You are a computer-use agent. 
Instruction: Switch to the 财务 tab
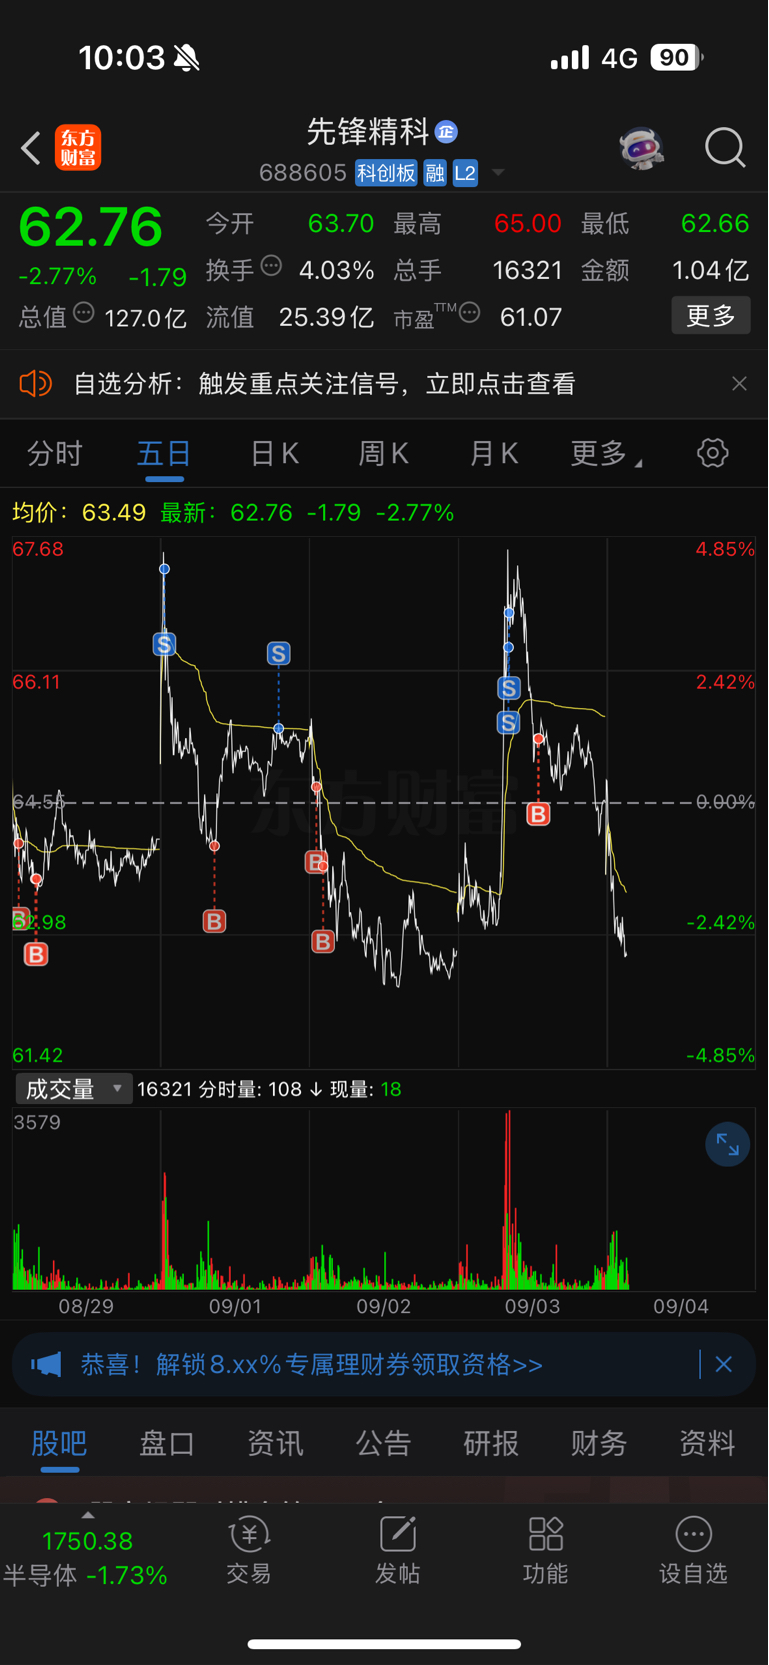pos(599,1443)
